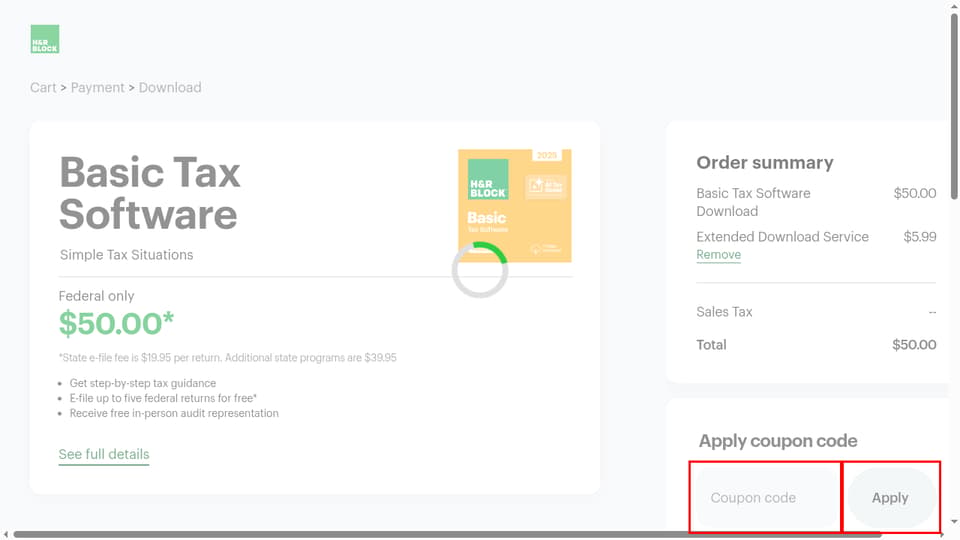Click the $5.99 service price

pyautogui.click(x=920, y=237)
